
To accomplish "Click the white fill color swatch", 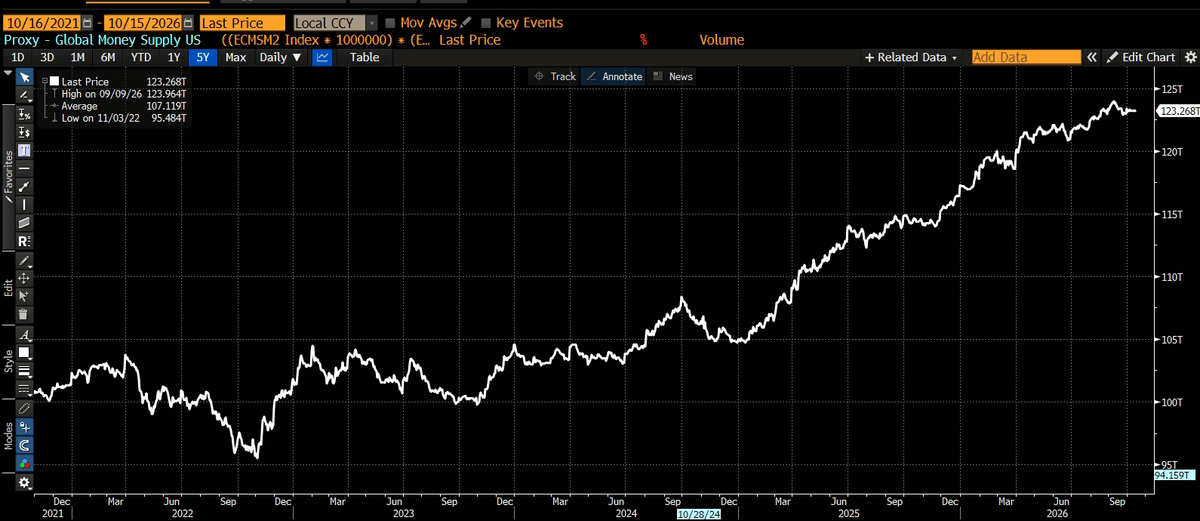I will pos(25,353).
